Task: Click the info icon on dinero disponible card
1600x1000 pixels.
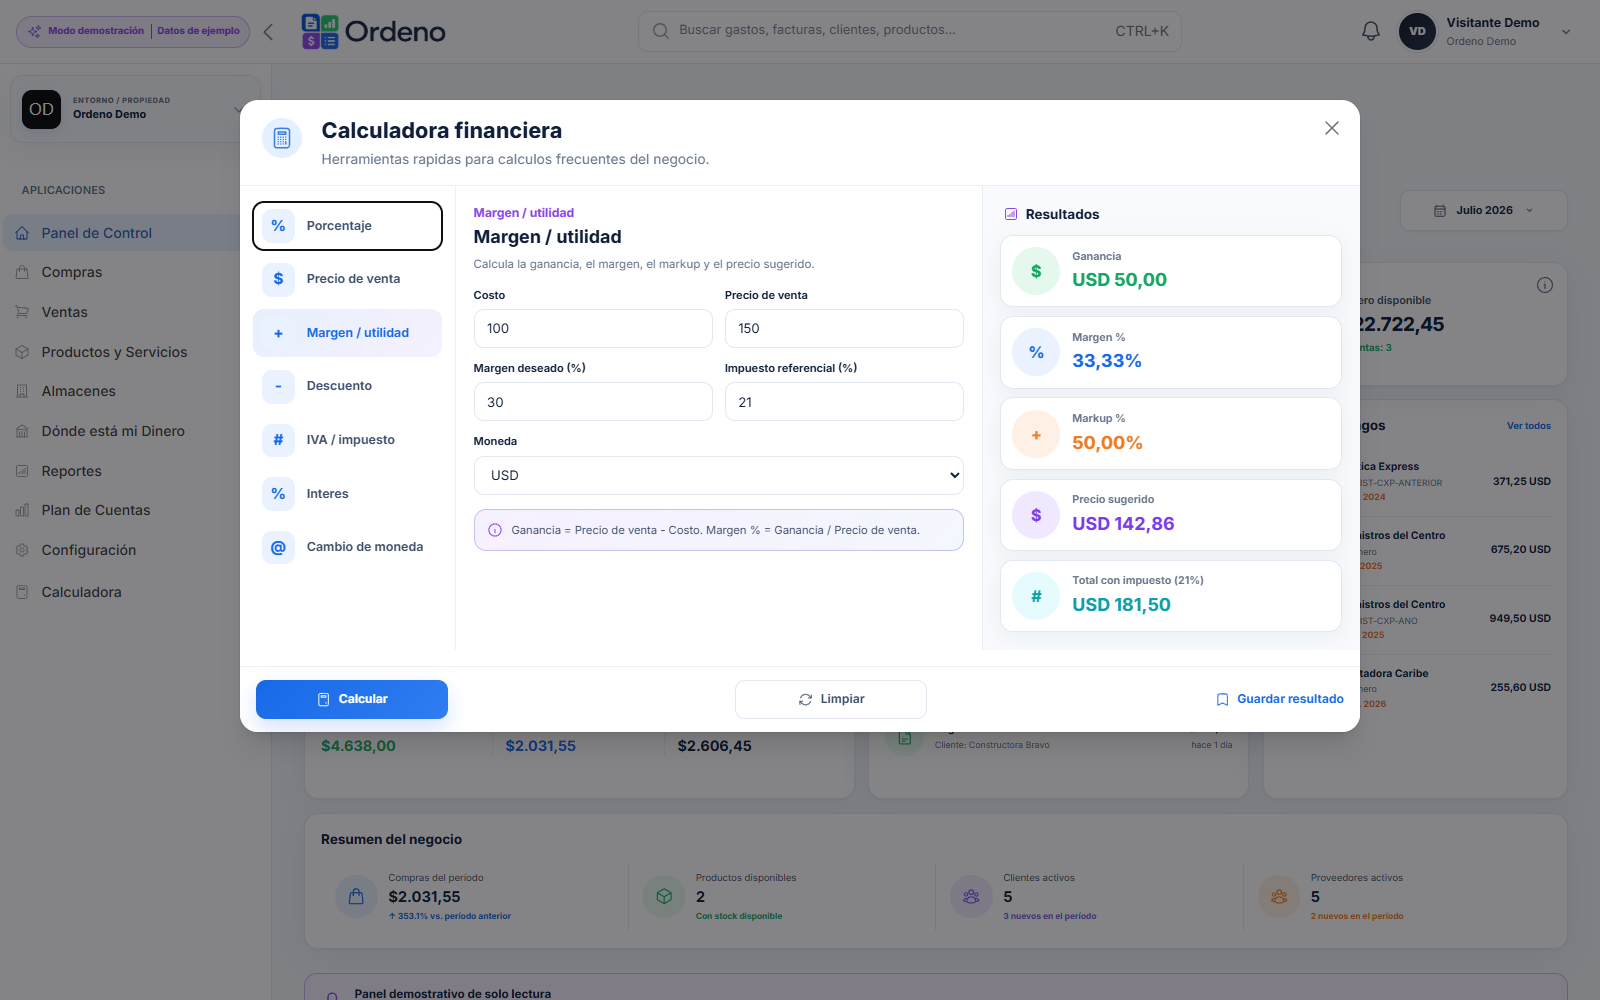Action: tap(1544, 285)
